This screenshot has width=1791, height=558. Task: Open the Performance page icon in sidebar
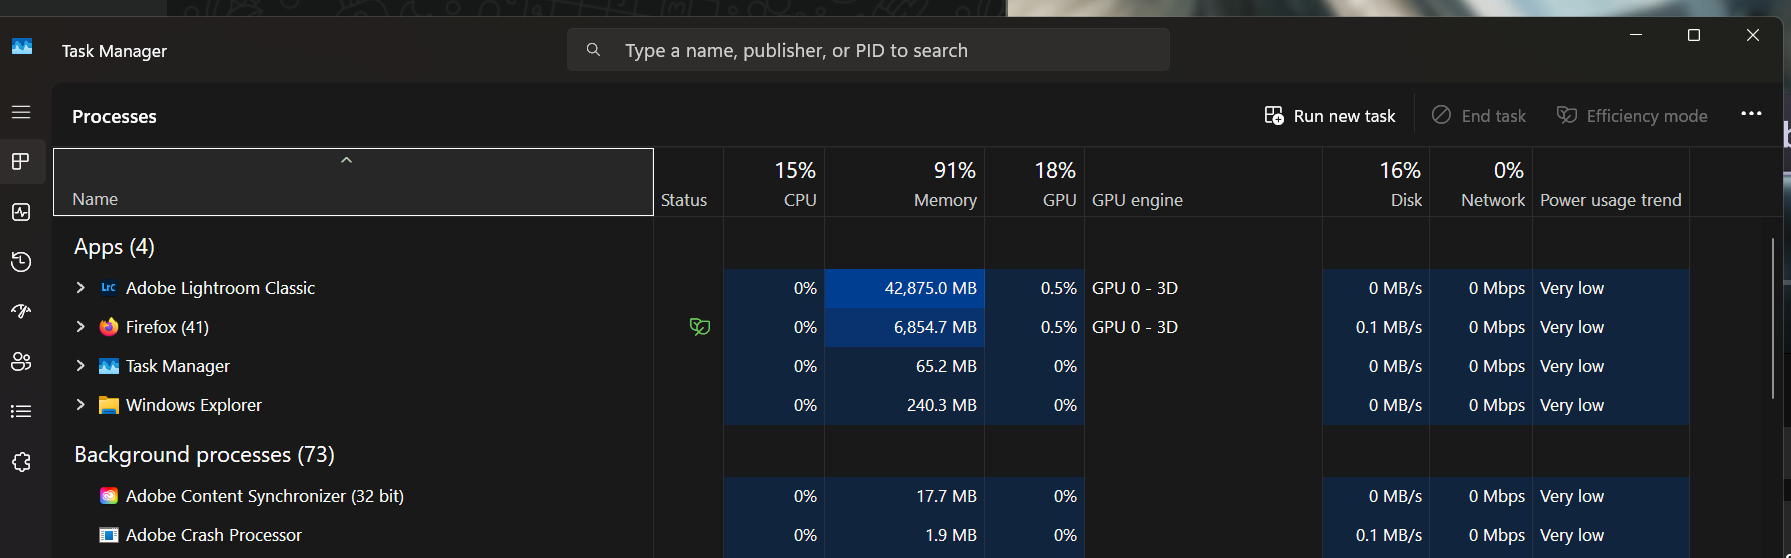click(21, 212)
